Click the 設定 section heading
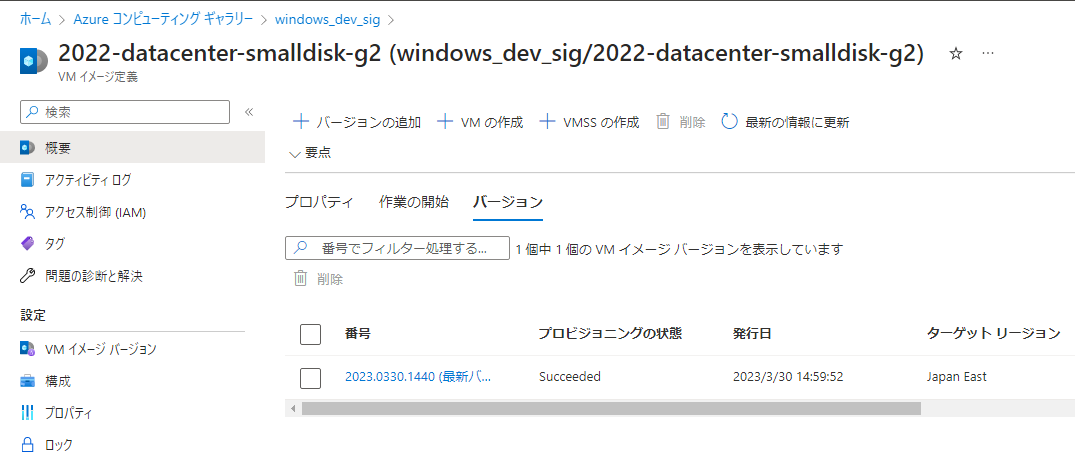The height and width of the screenshot is (463, 1075). (x=33, y=316)
